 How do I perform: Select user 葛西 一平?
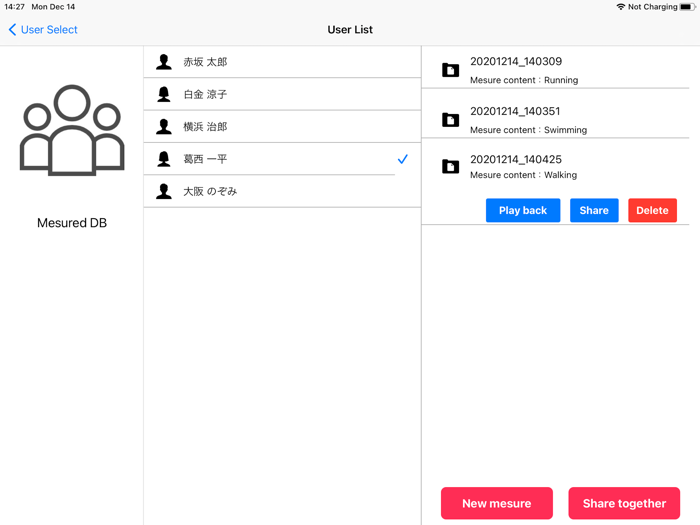pyautogui.click(x=282, y=159)
